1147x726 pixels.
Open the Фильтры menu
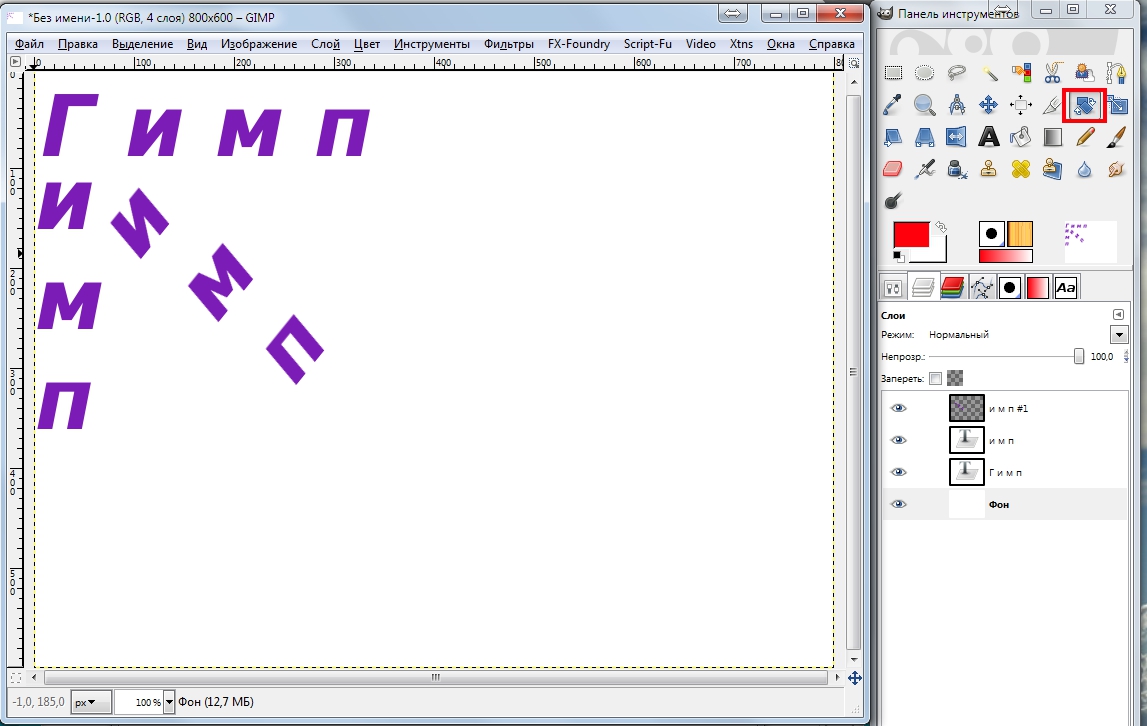pyautogui.click(x=508, y=44)
